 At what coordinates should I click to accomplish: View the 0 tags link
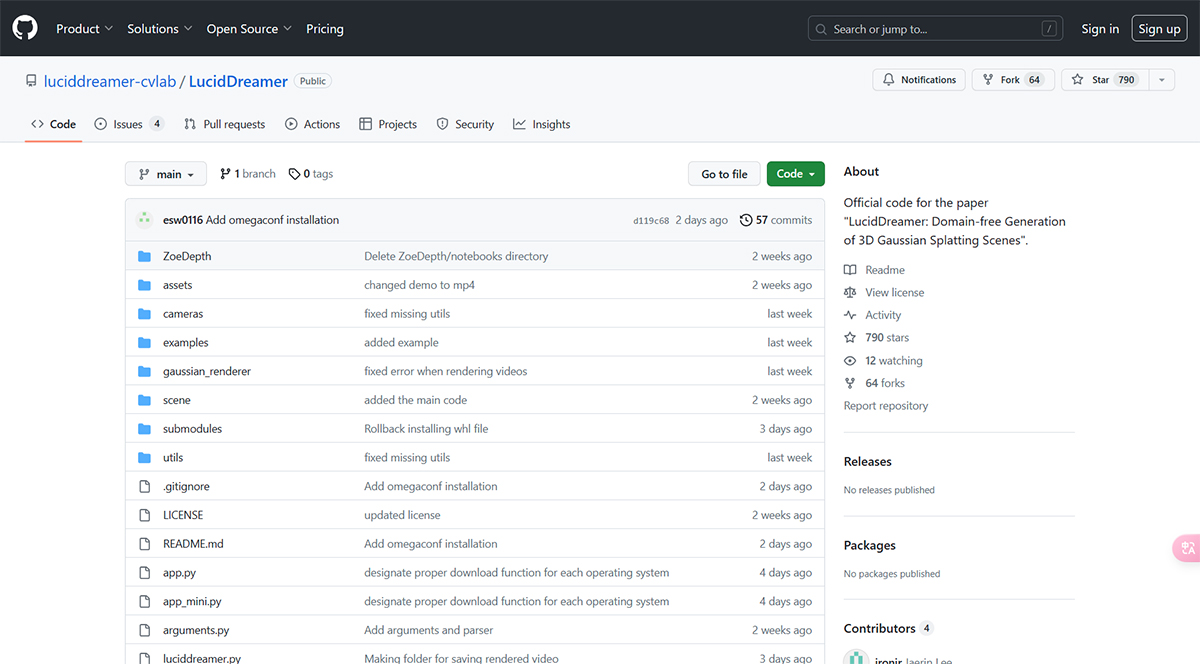point(311,174)
